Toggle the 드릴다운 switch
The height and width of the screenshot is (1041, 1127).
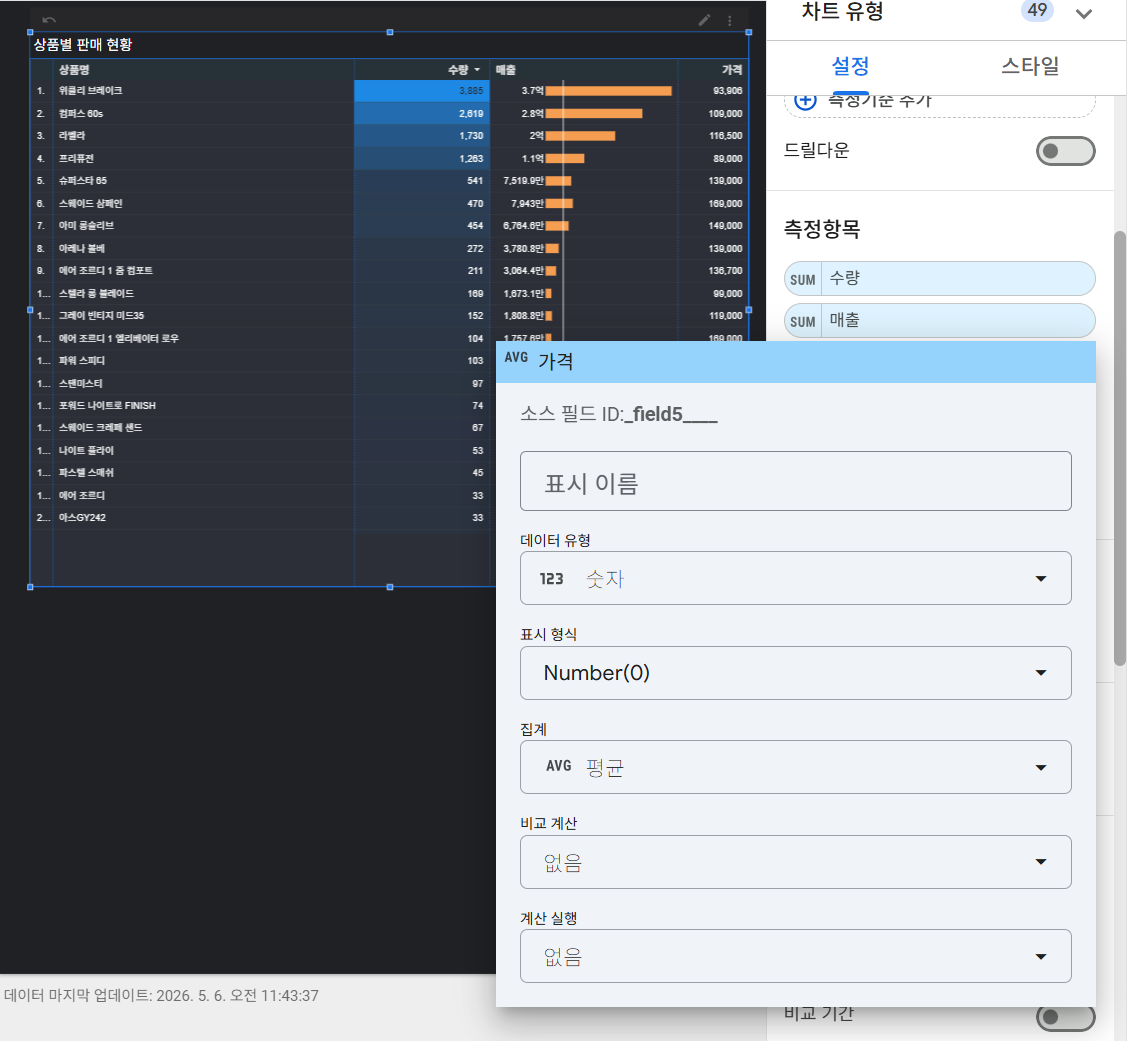pos(1065,150)
